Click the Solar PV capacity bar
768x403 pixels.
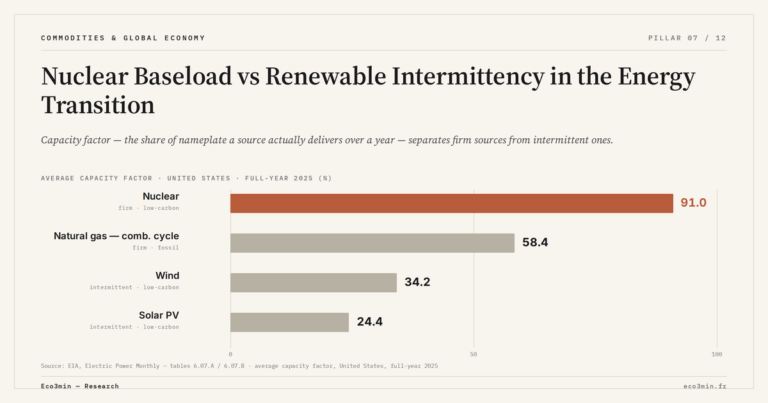289,322
